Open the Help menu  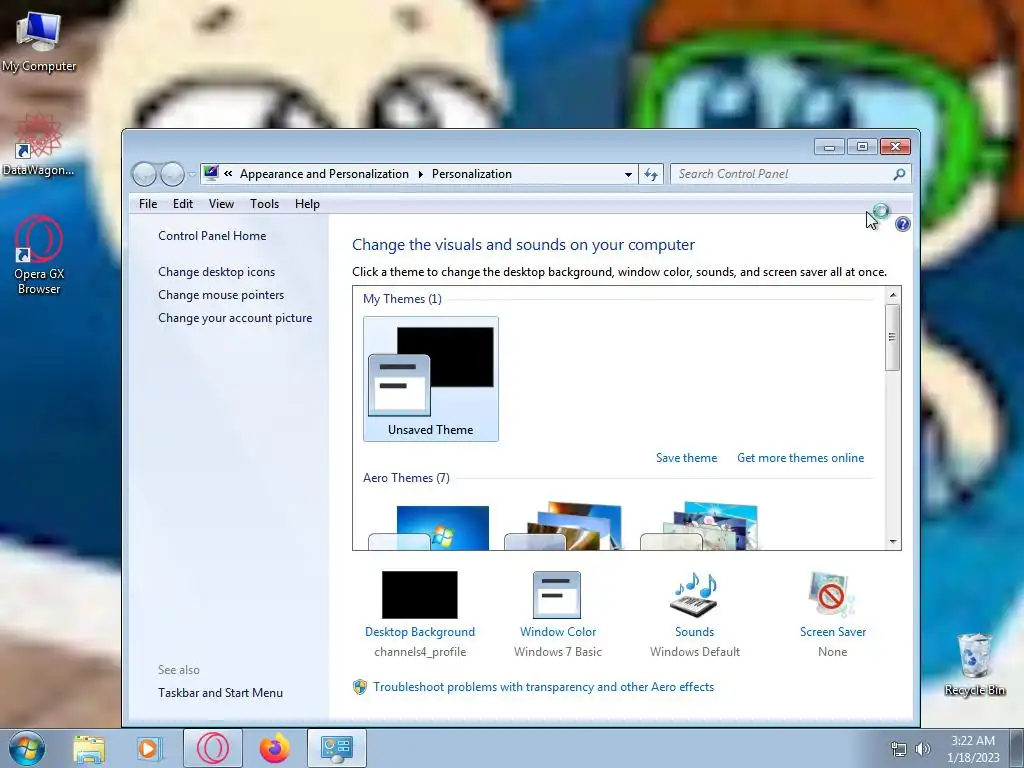307,204
